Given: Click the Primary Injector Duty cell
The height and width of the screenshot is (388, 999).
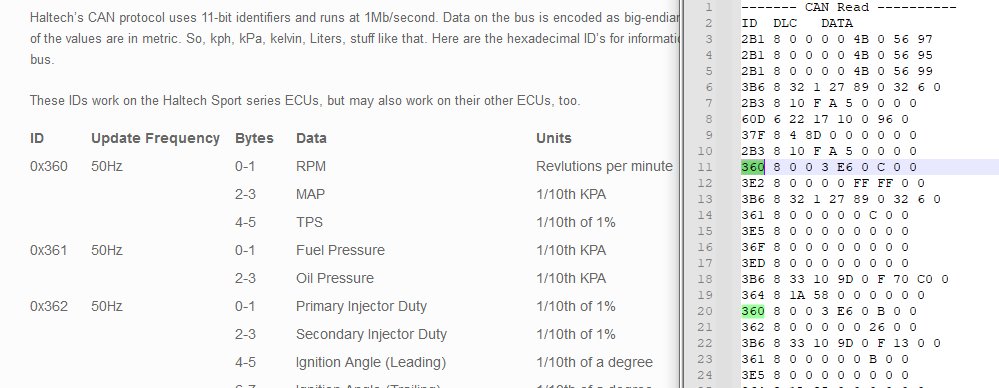Looking at the screenshot, I should click(x=361, y=306).
